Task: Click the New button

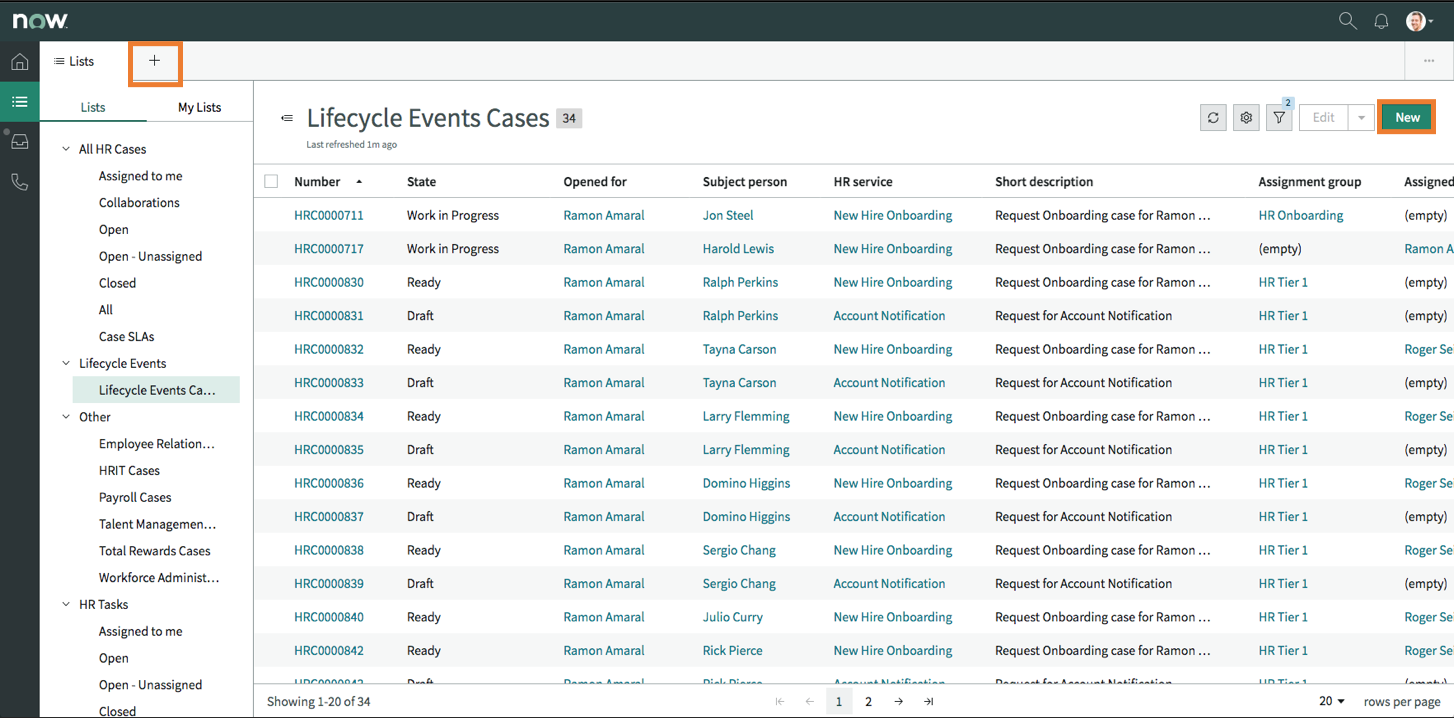Action: tap(1407, 118)
